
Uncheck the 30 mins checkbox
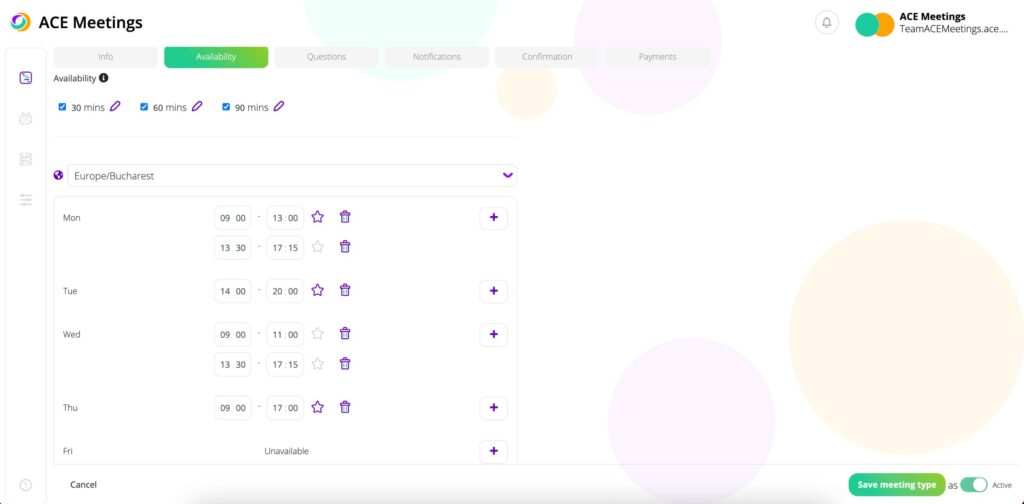[62, 107]
